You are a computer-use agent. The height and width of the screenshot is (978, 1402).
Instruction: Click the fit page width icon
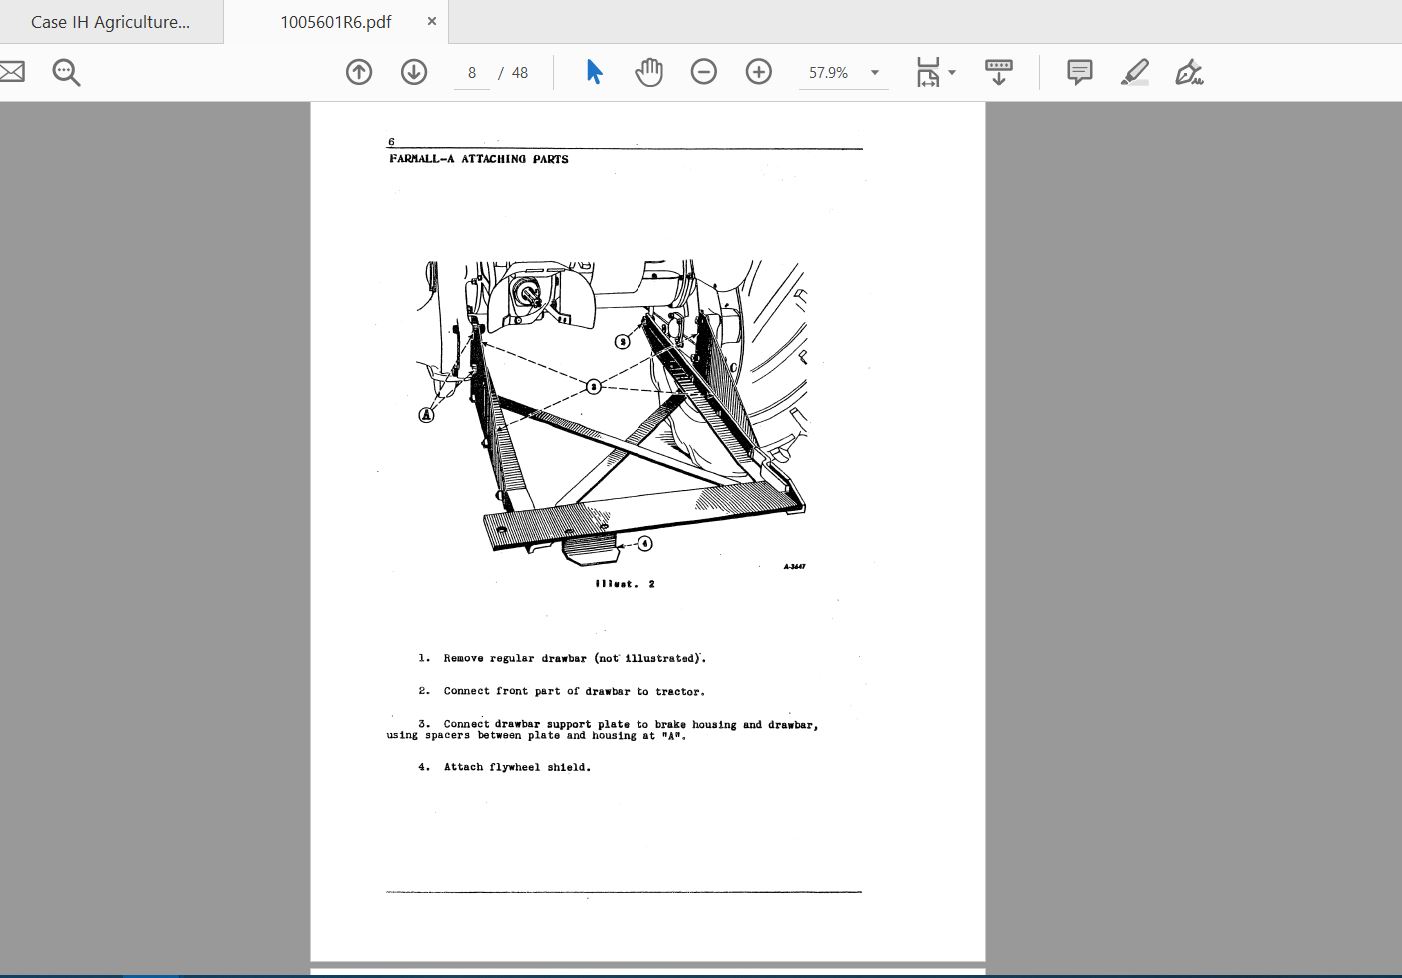[x=928, y=72]
